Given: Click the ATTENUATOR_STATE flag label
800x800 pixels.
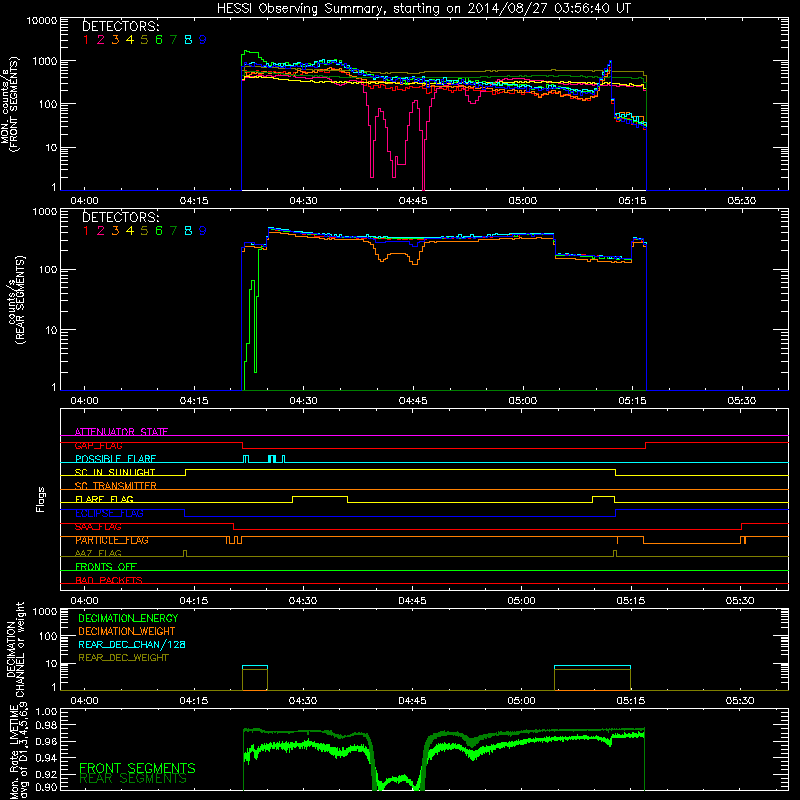Looking at the screenshot, I should click(121, 432).
